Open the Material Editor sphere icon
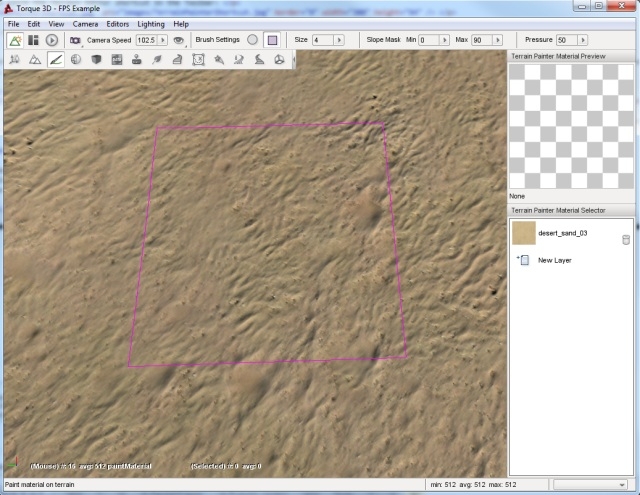Viewport: 640px width, 495px height. [x=76, y=60]
